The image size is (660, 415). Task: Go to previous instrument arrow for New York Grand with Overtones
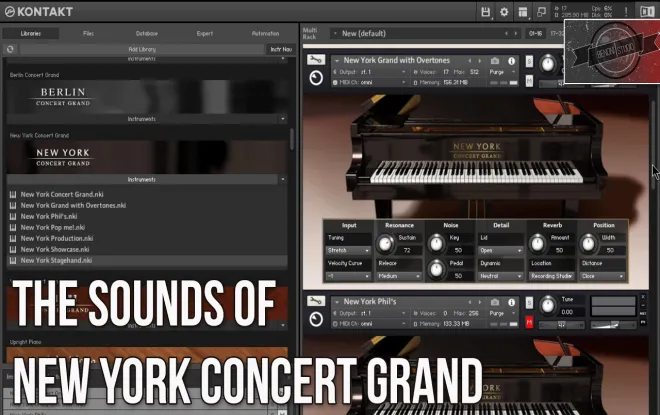470,61
